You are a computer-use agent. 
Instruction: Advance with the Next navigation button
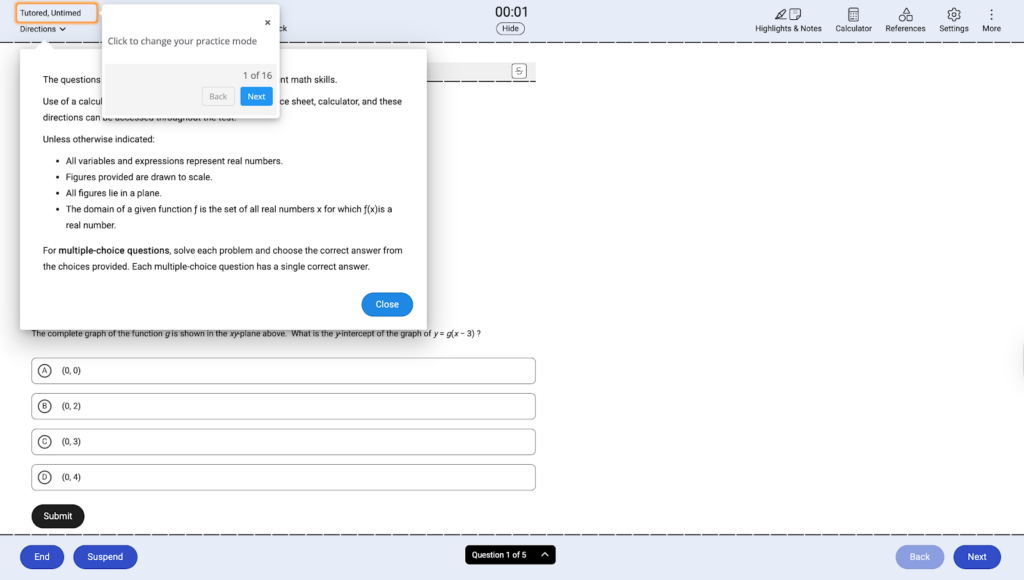[976, 556]
